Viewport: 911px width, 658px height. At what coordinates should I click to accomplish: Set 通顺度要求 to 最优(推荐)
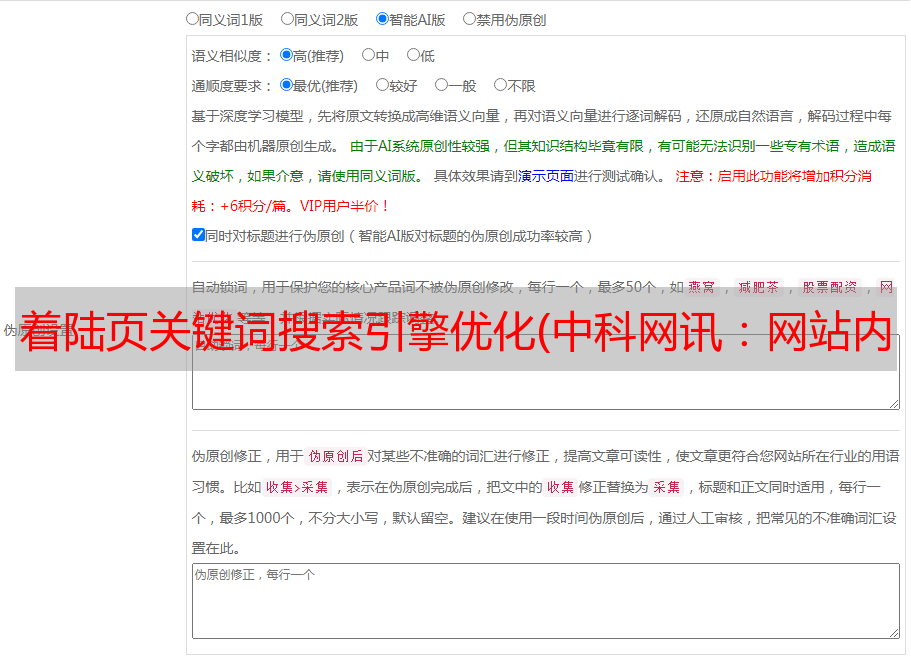click(286, 85)
